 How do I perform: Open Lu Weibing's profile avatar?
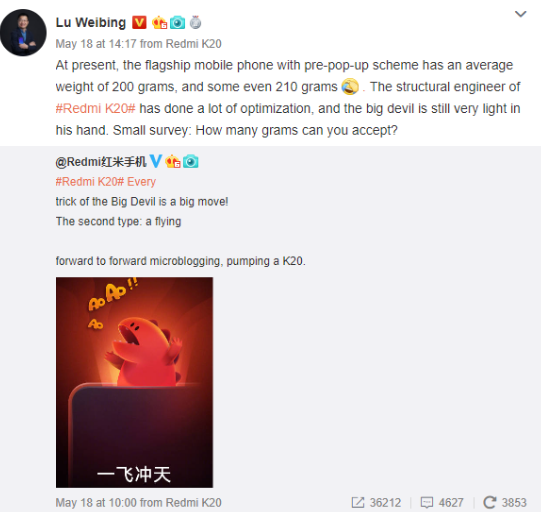pos(23,32)
